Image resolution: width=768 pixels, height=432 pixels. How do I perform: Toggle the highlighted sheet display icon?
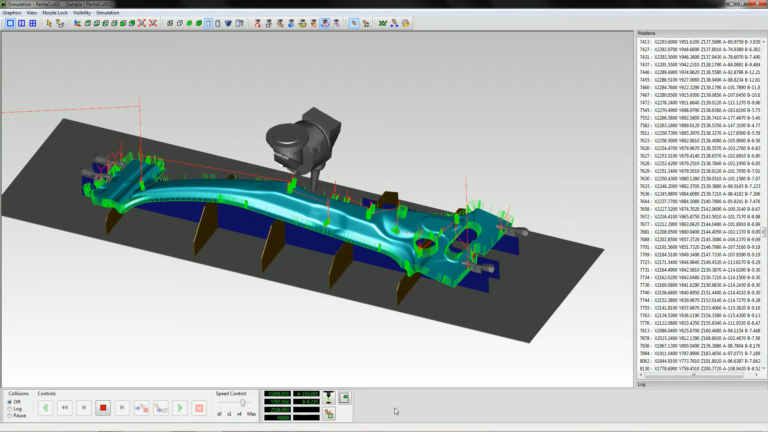click(x=209, y=23)
